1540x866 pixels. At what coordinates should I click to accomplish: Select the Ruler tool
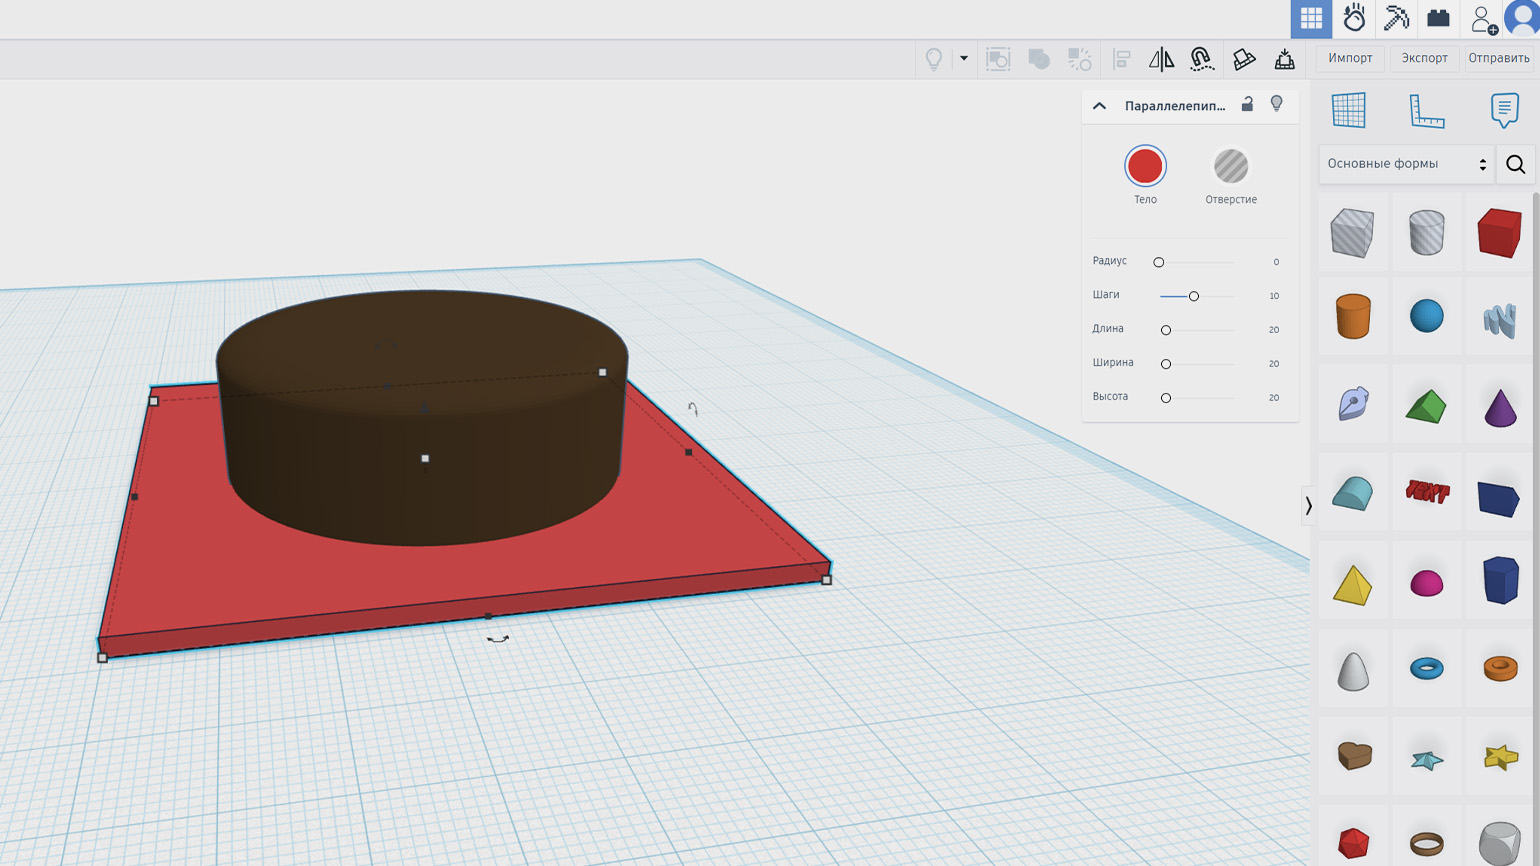1426,110
